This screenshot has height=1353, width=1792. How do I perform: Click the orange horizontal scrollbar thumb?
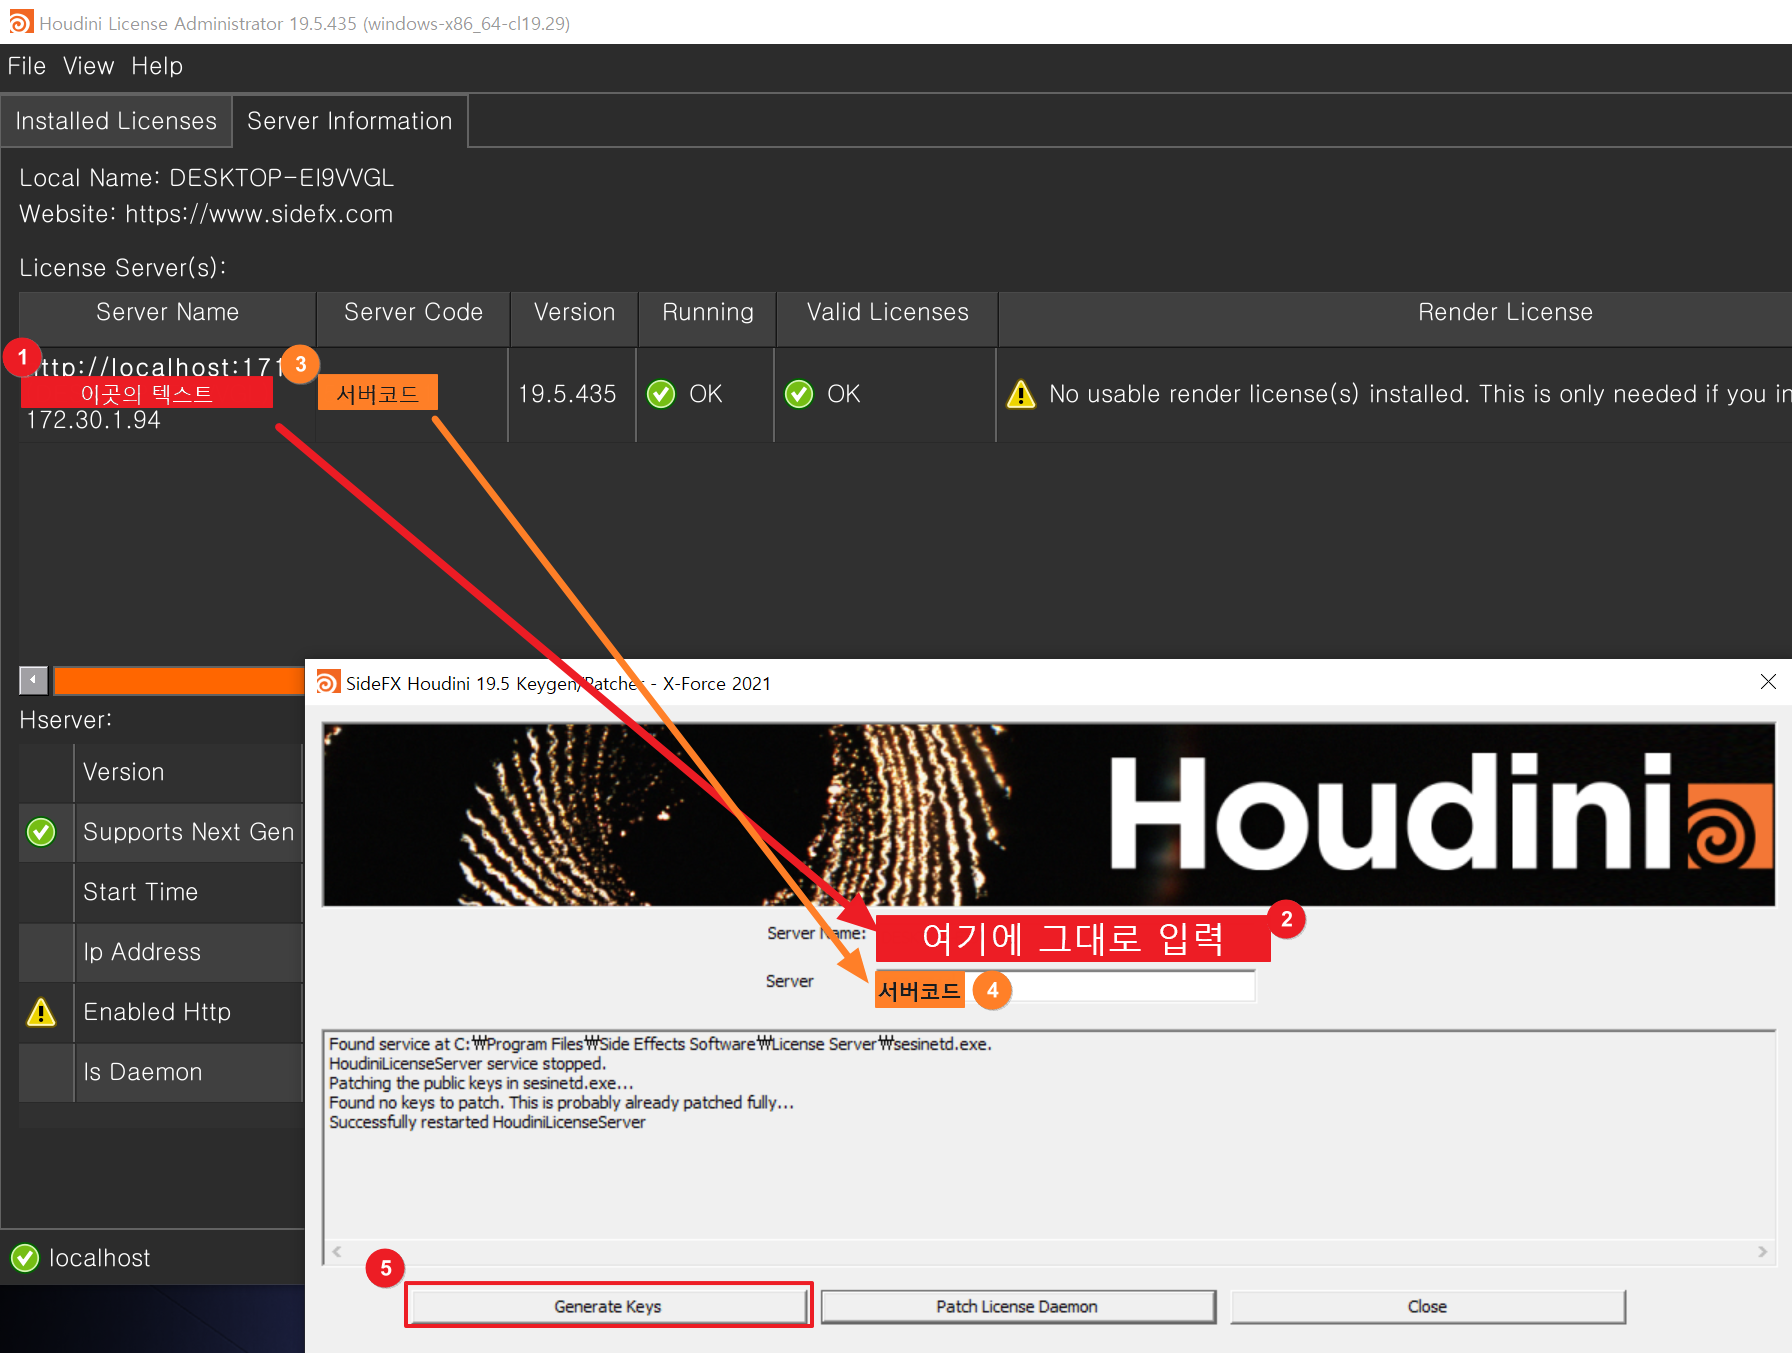pos(178,681)
